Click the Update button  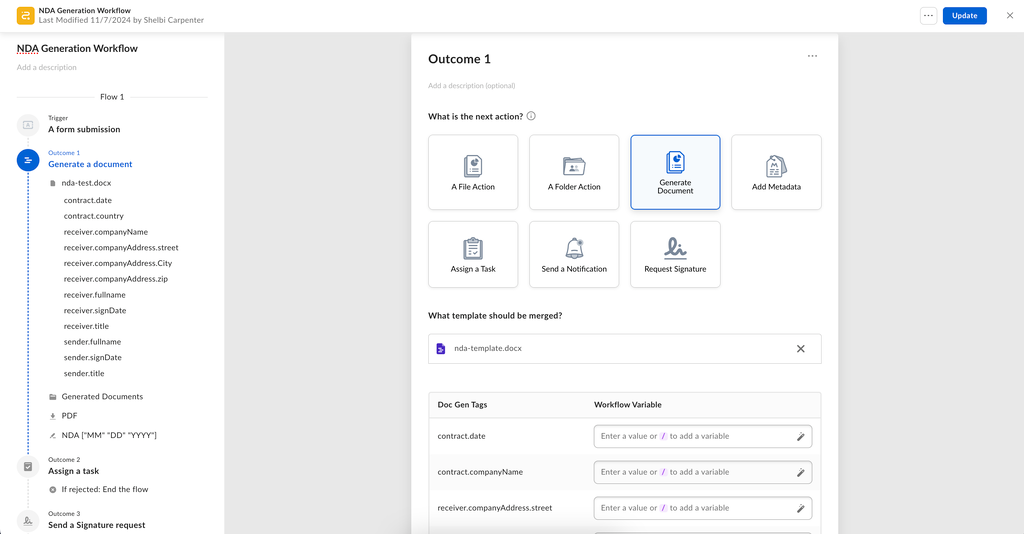coord(964,16)
